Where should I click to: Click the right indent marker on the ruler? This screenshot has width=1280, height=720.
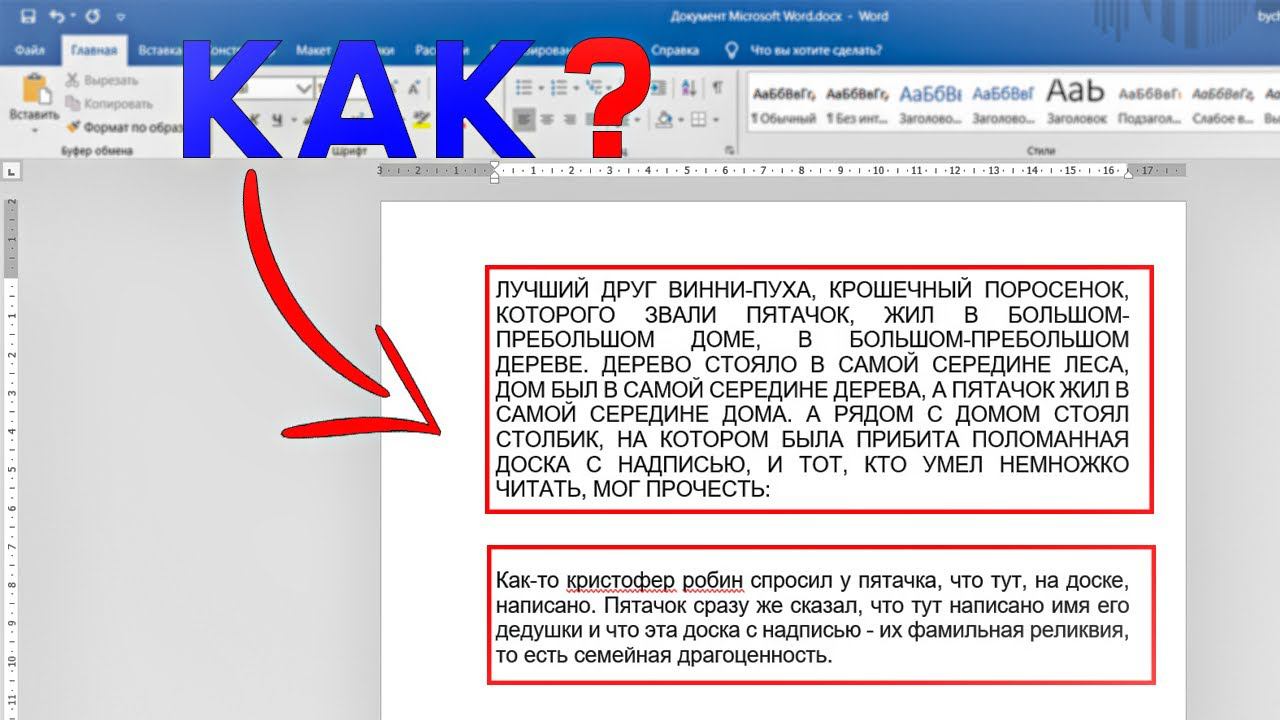pos(1128,173)
